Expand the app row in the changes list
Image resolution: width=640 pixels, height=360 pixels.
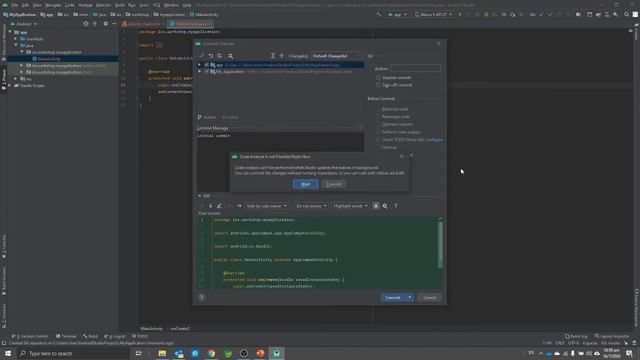point(200,65)
